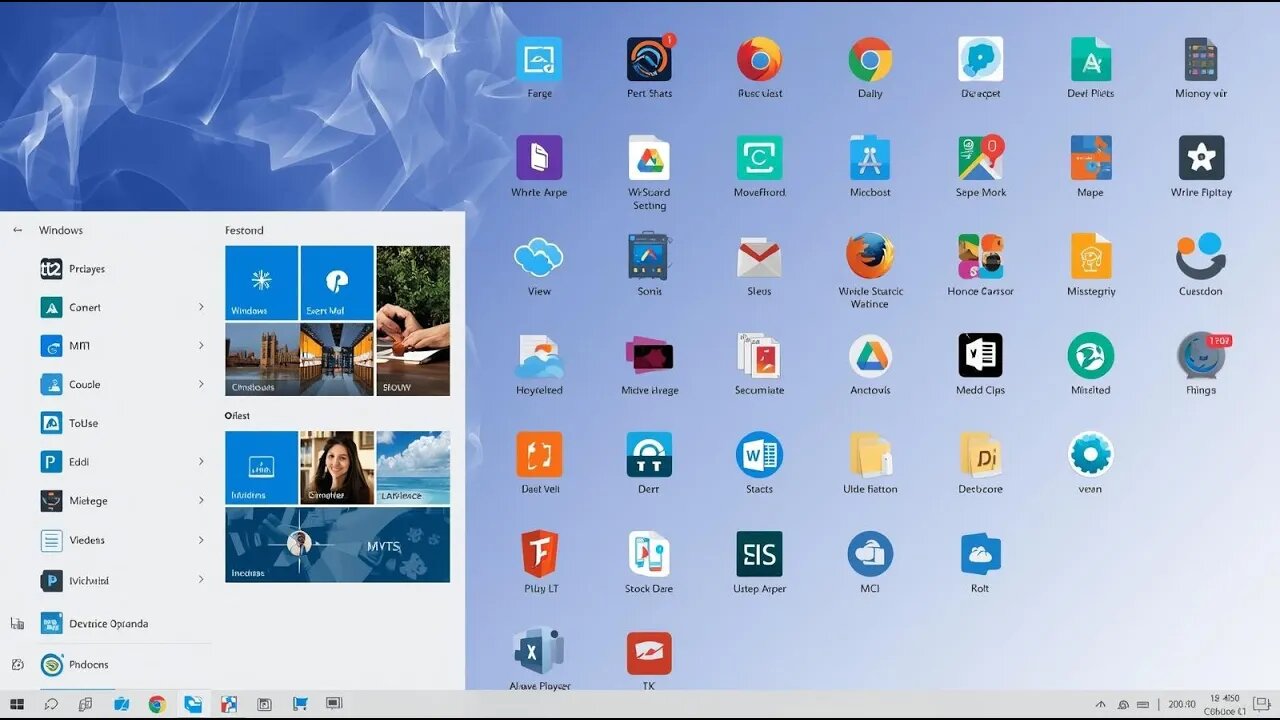Viewport: 1280px width, 720px height.
Task: Open the View cloud icon
Action: 539,257
